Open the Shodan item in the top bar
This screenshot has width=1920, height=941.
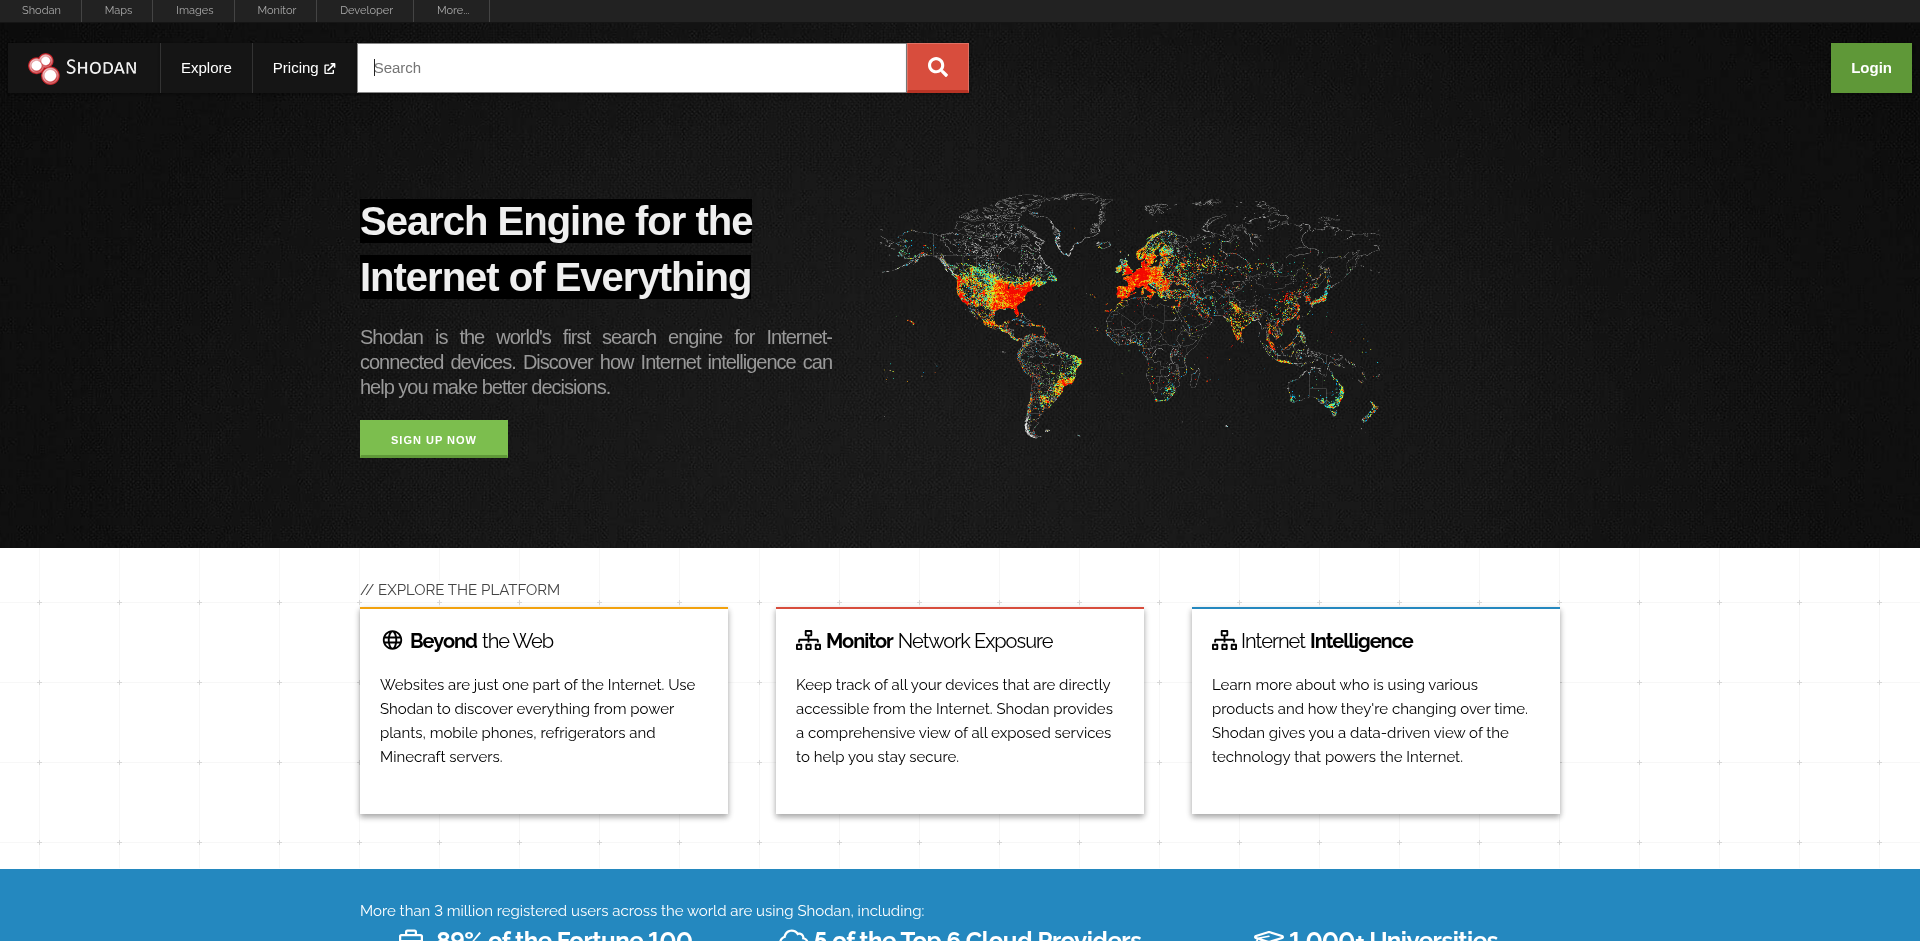(x=41, y=10)
